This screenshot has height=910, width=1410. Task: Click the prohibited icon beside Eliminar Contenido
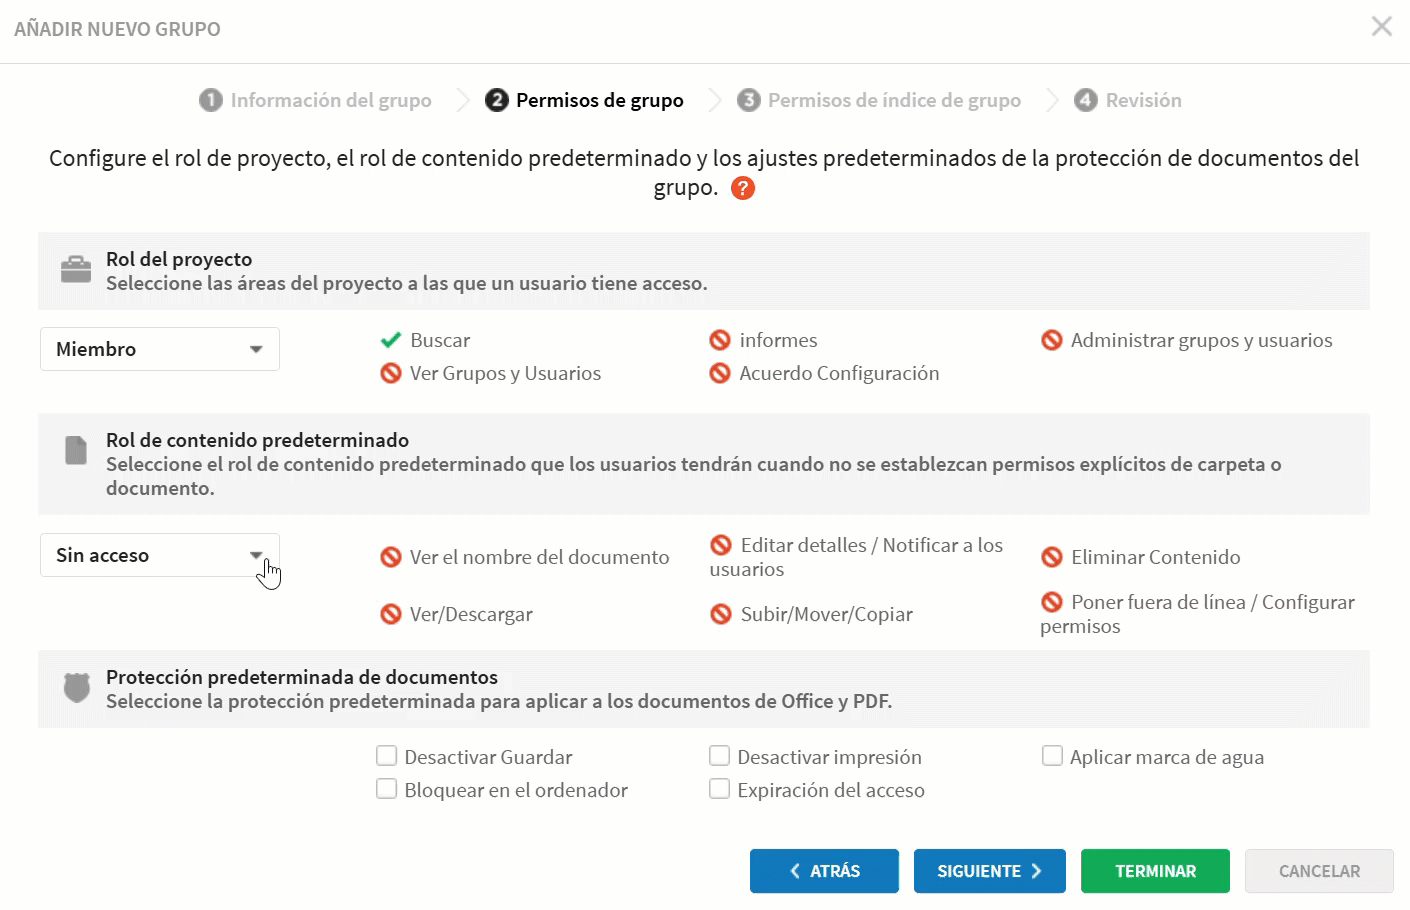click(x=1051, y=557)
